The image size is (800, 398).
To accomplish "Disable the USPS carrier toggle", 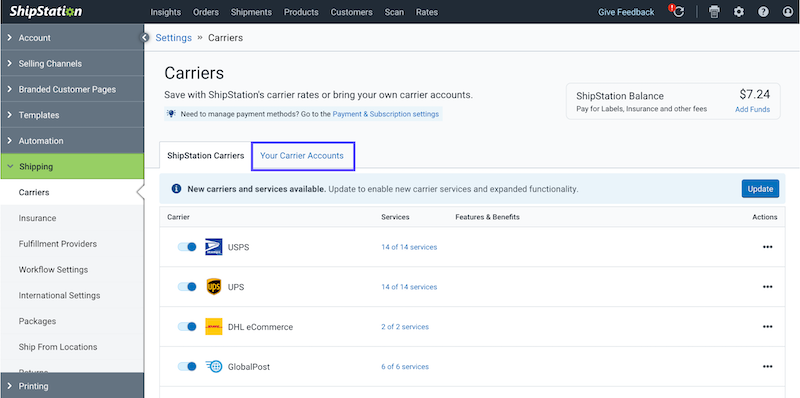I will point(187,247).
